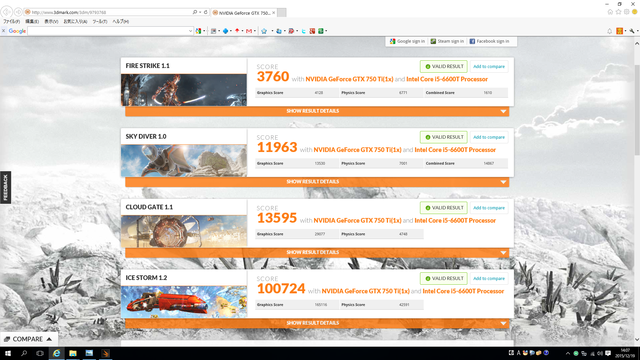Open the お気に入り(A) menu
The width and height of the screenshot is (640, 360).
click(75, 21)
